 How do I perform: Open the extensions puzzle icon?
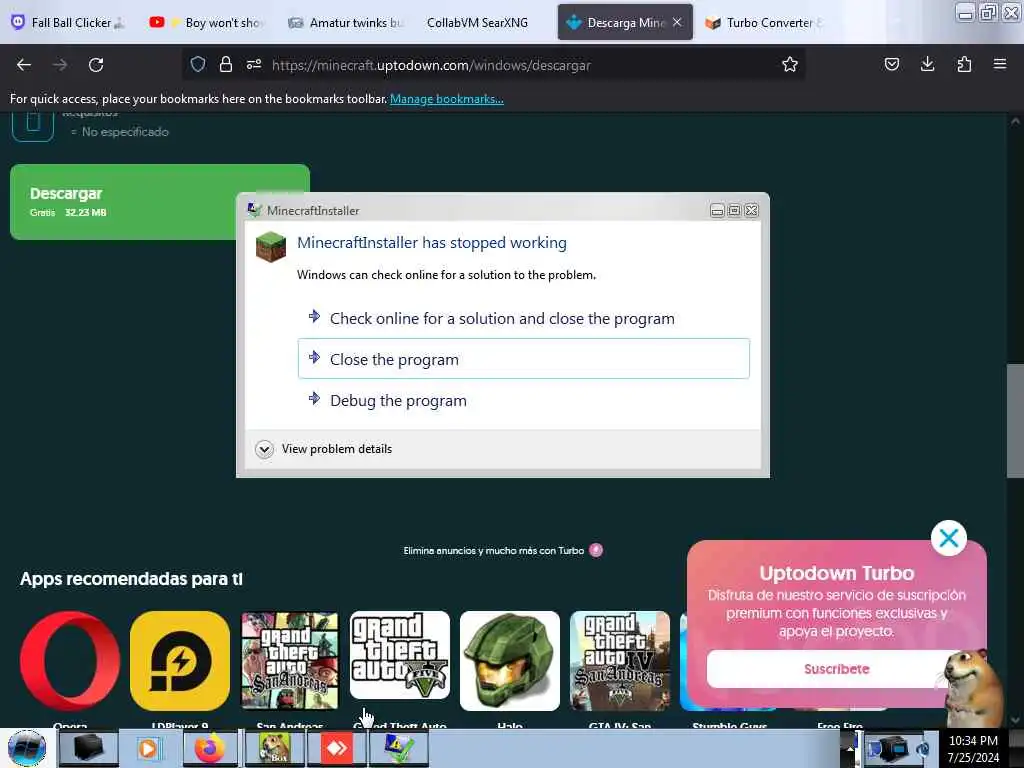click(x=964, y=65)
